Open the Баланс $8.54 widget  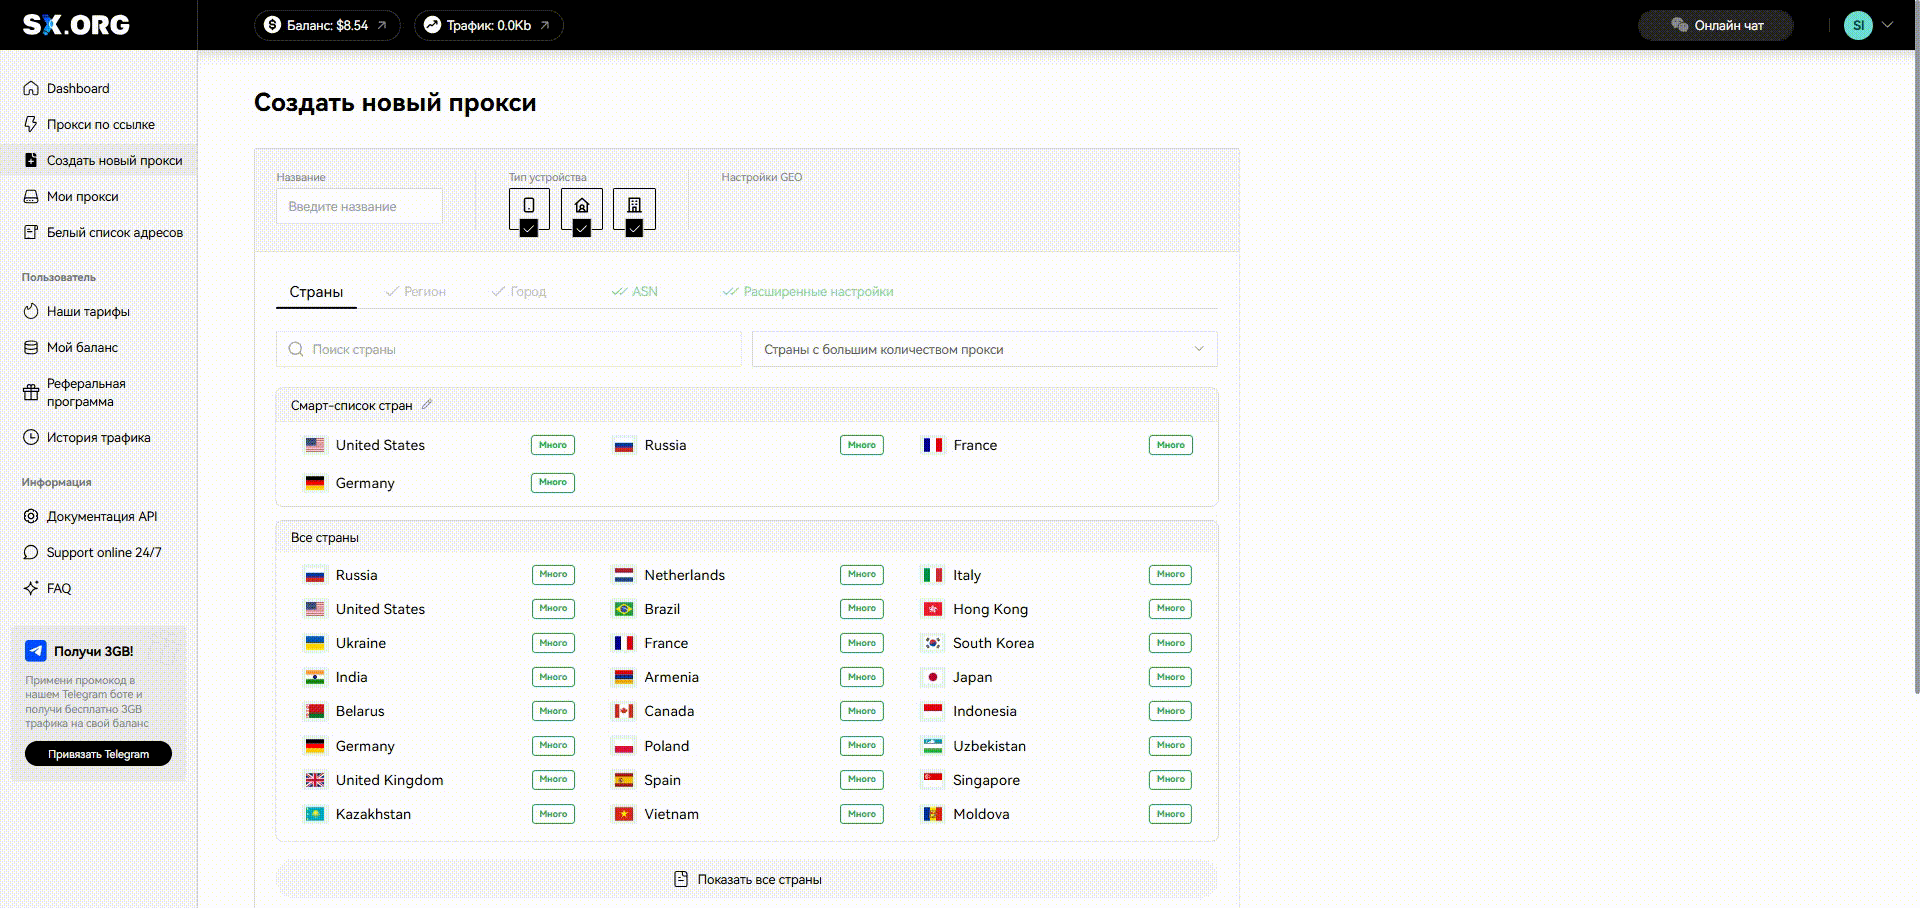click(327, 25)
